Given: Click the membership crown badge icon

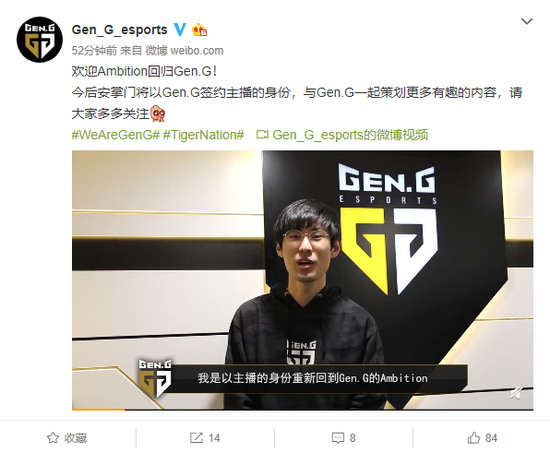Looking at the screenshot, I should [x=200, y=30].
